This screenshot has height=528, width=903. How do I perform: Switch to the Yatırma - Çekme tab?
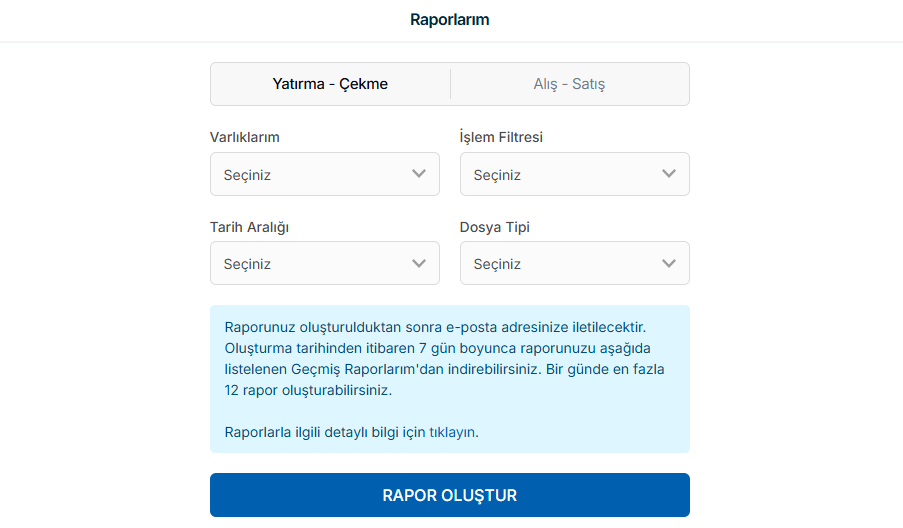330,84
